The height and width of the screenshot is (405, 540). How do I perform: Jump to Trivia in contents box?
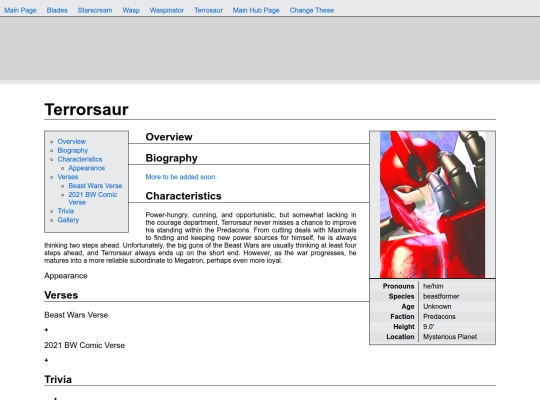point(66,211)
